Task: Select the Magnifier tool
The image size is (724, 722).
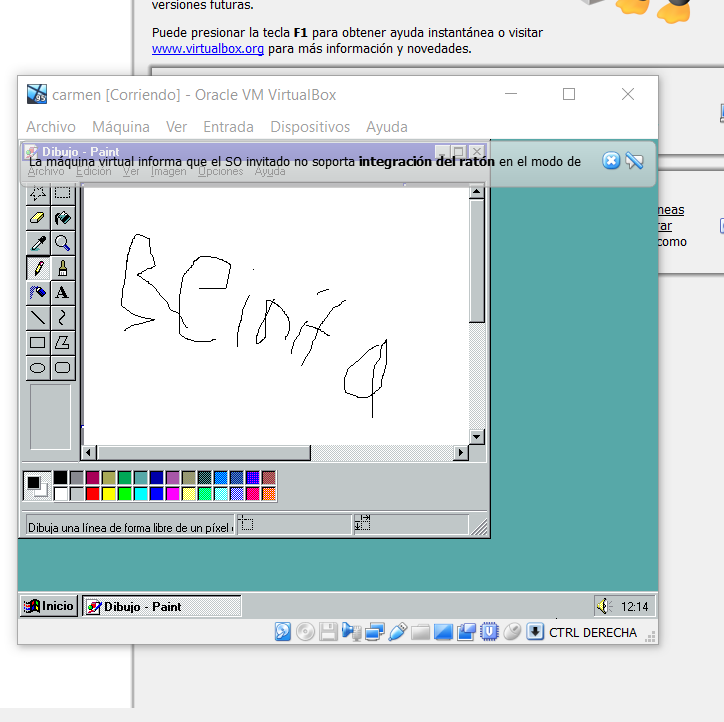Action: point(63,242)
